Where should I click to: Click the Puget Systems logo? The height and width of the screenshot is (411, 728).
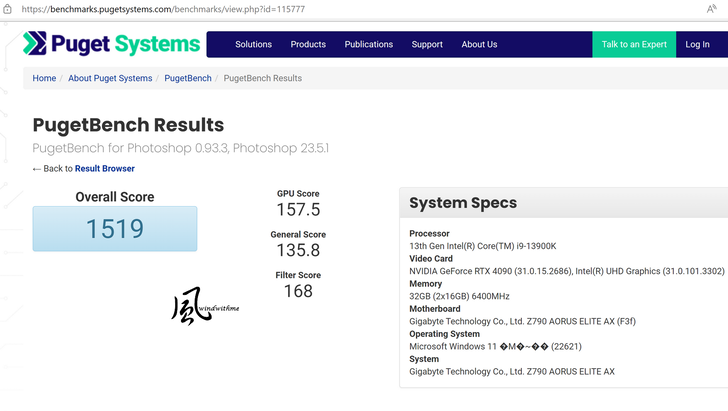111,44
